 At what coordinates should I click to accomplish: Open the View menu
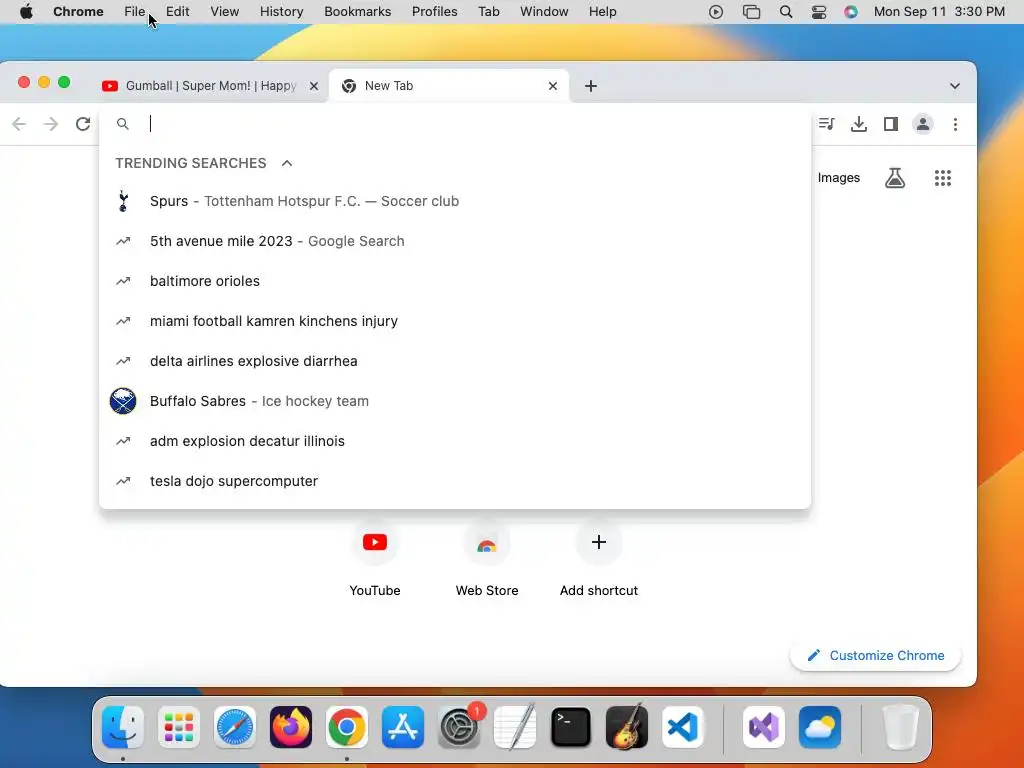[225, 12]
